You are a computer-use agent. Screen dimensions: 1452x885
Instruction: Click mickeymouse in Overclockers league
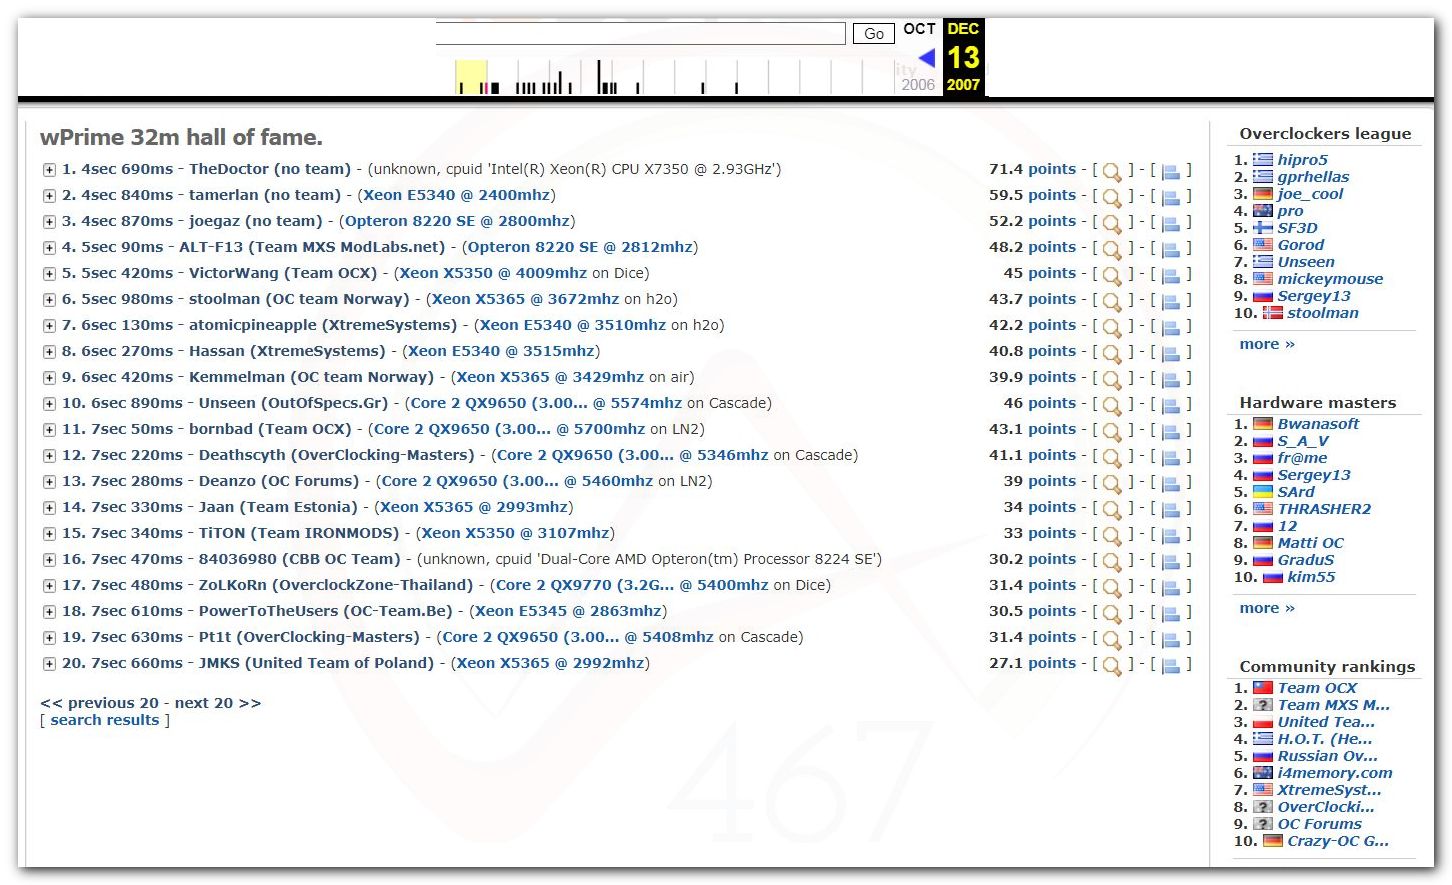(1330, 279)
